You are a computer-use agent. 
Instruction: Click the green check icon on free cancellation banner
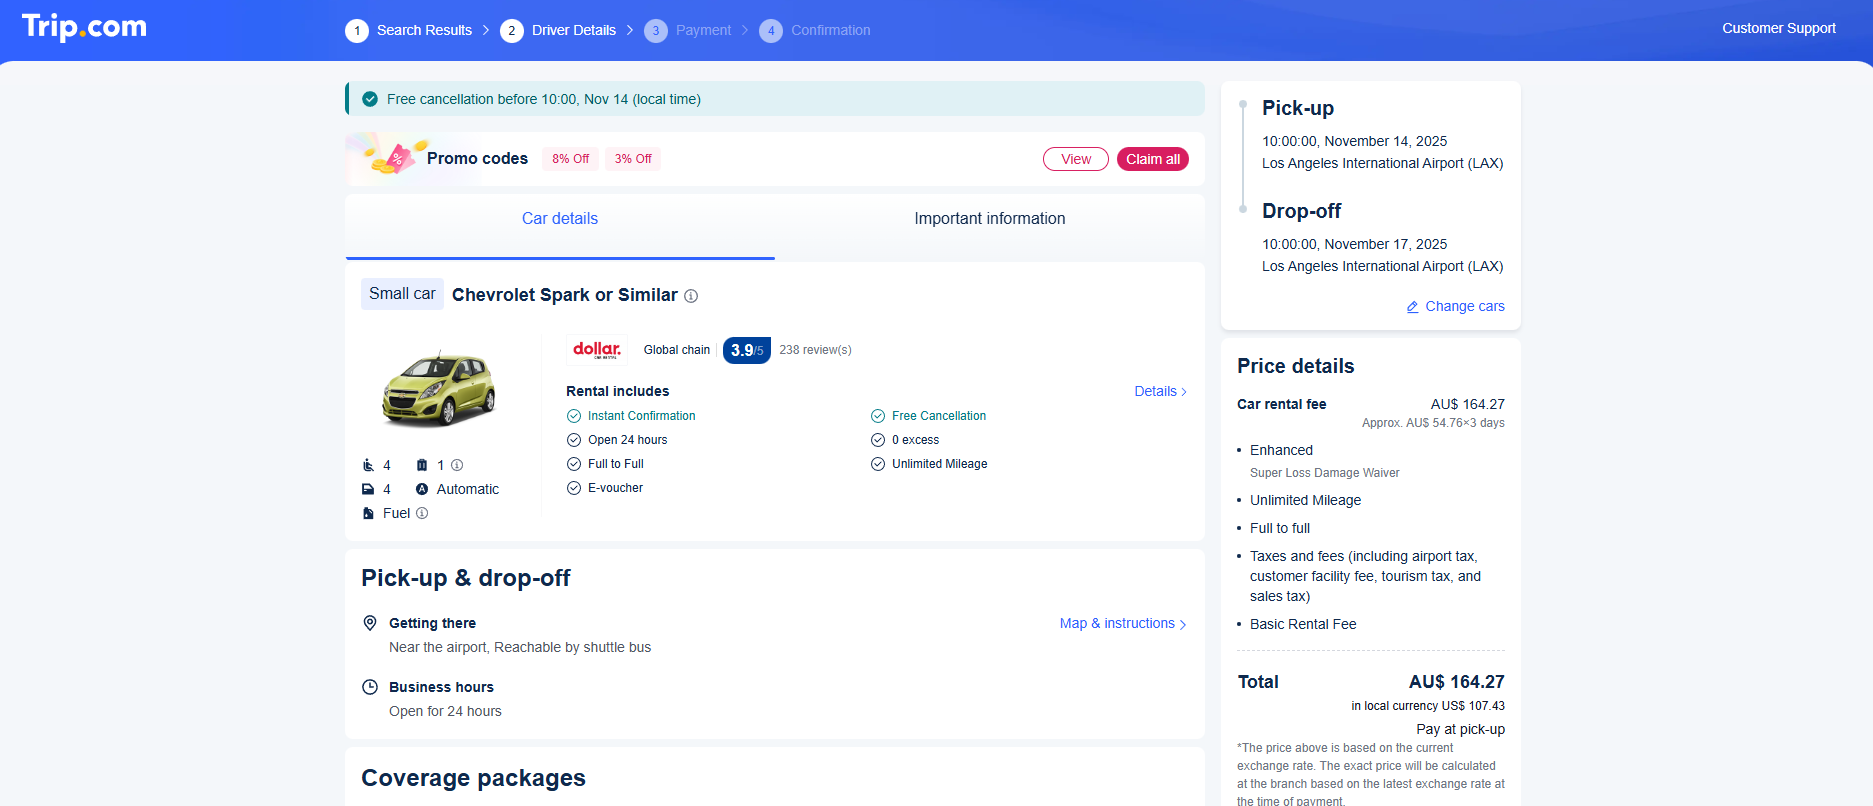click(x=370, y=99)
